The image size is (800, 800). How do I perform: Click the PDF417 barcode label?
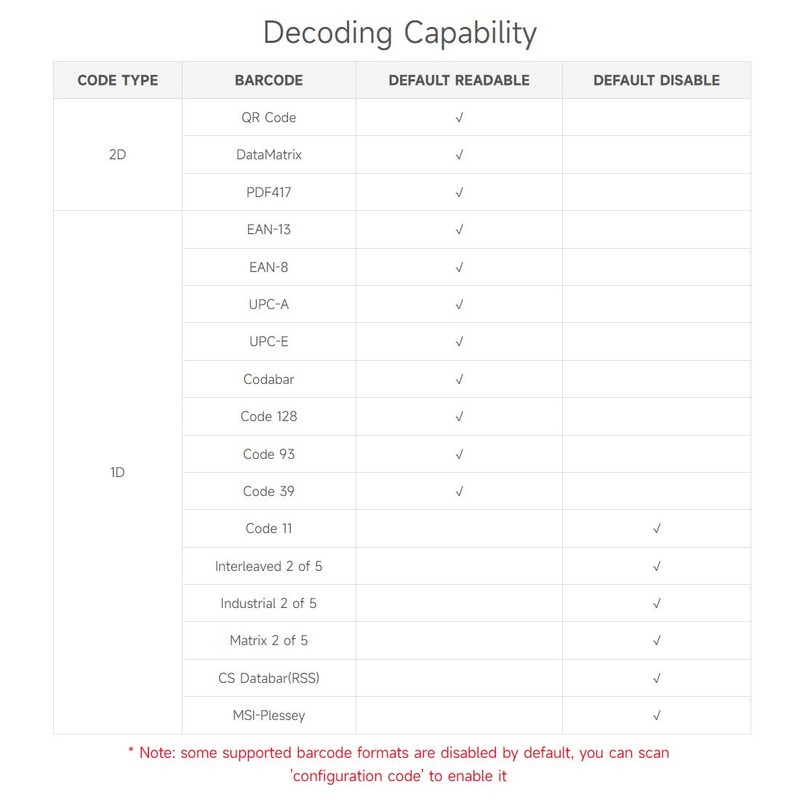(x=268, y=192)
